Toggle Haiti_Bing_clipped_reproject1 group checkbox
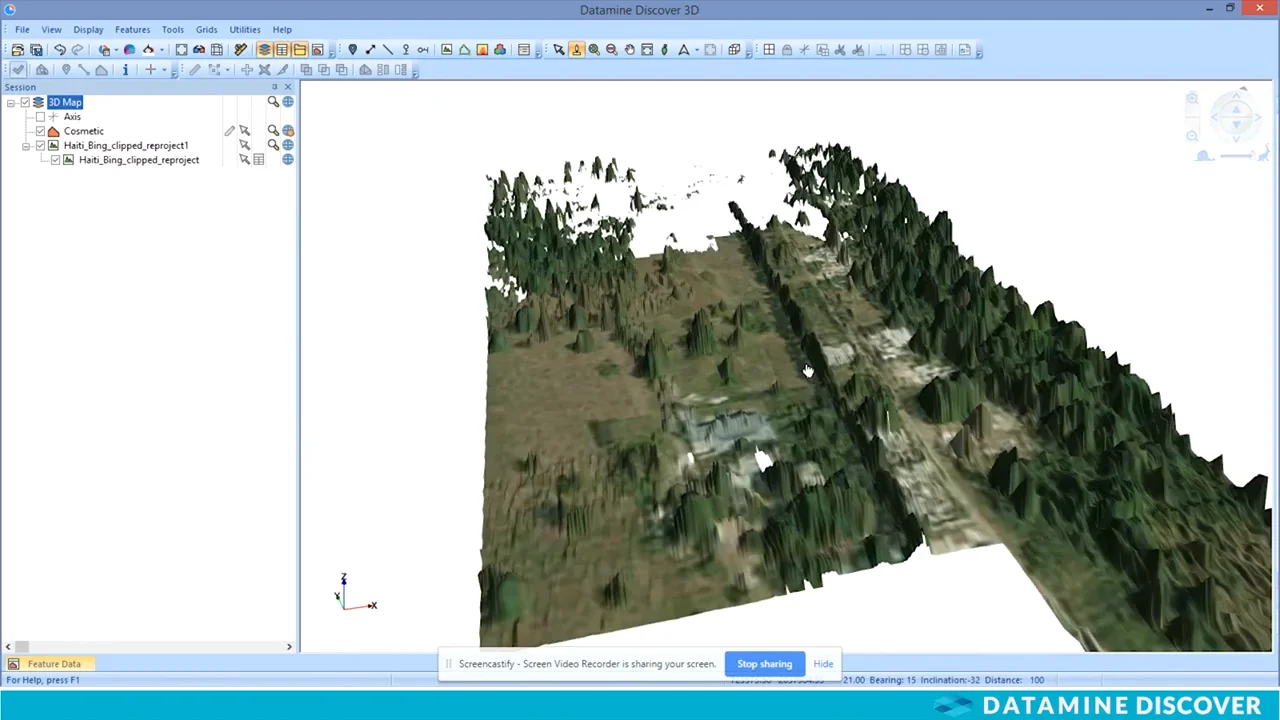 point(40,146)
